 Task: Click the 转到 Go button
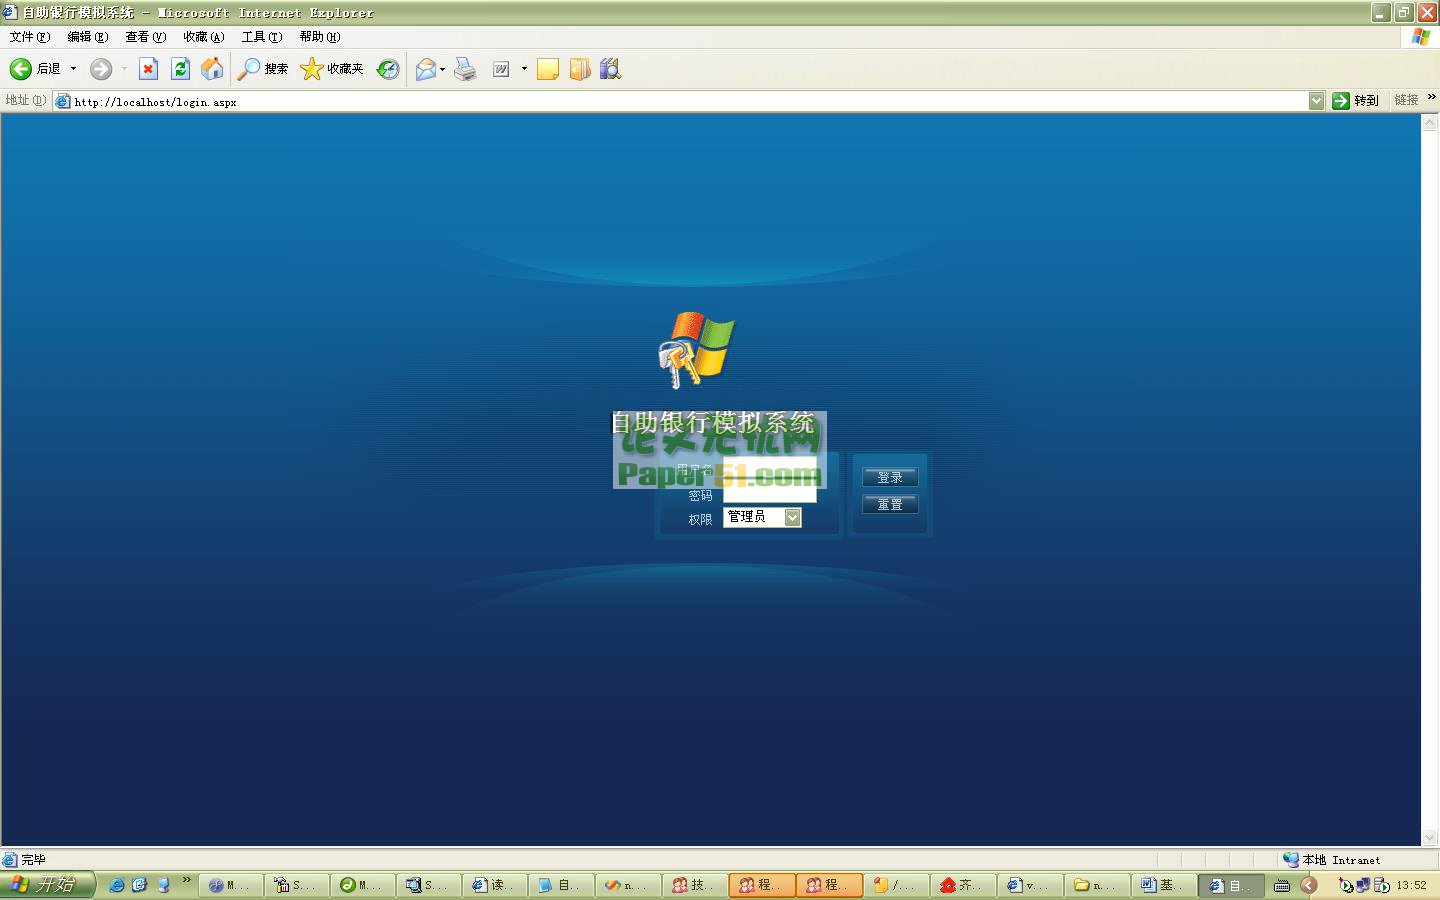point(1356,101)
